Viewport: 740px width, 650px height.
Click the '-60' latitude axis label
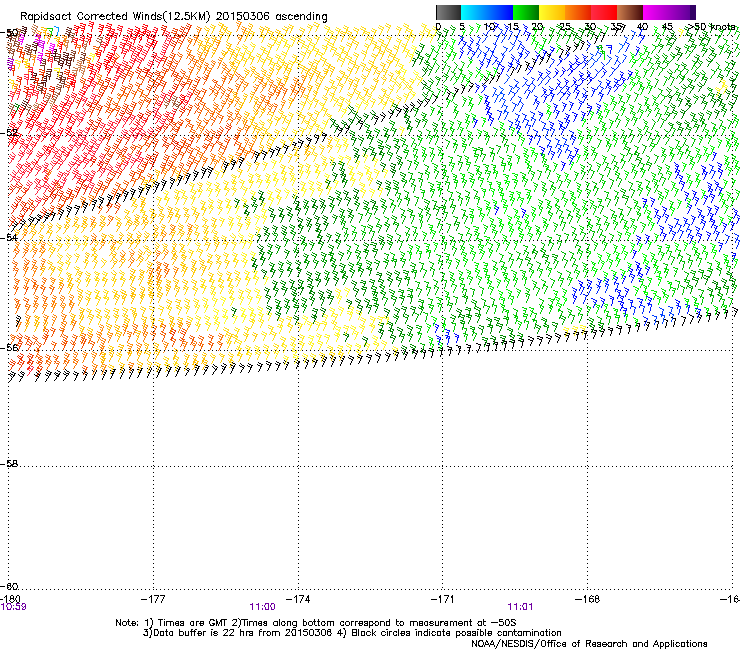(10, 586)
